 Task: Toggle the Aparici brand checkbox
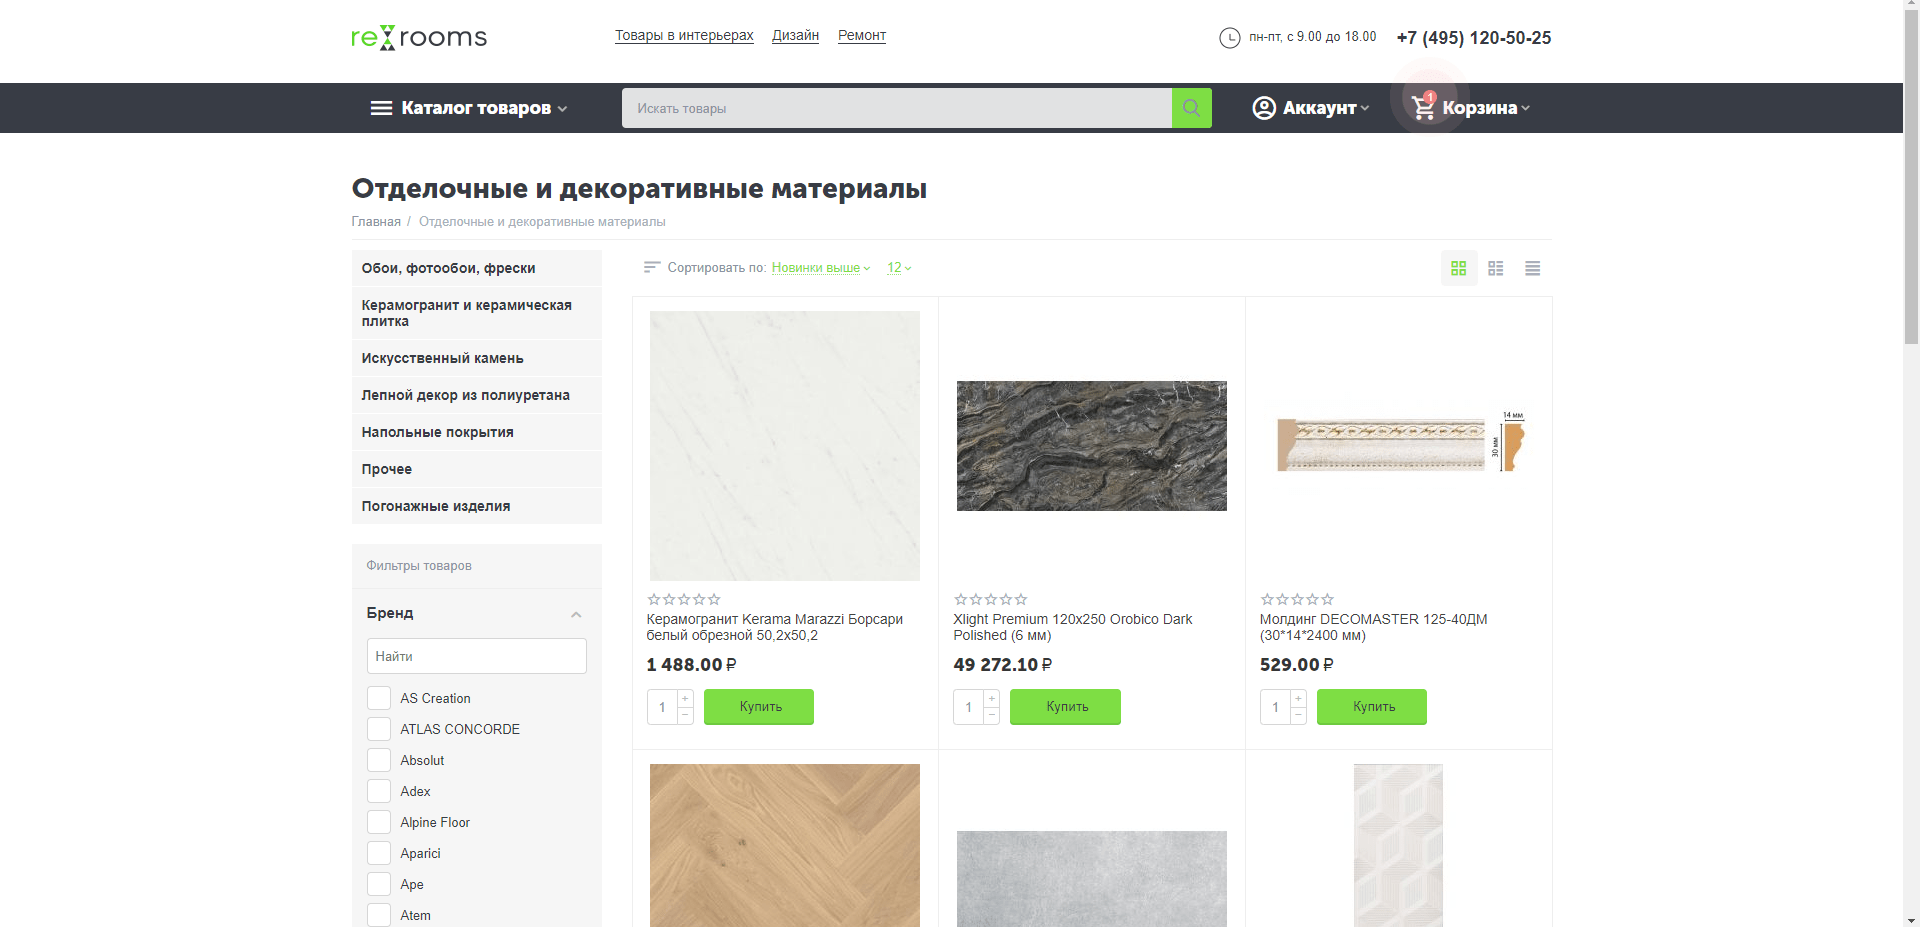coord(379,853)
